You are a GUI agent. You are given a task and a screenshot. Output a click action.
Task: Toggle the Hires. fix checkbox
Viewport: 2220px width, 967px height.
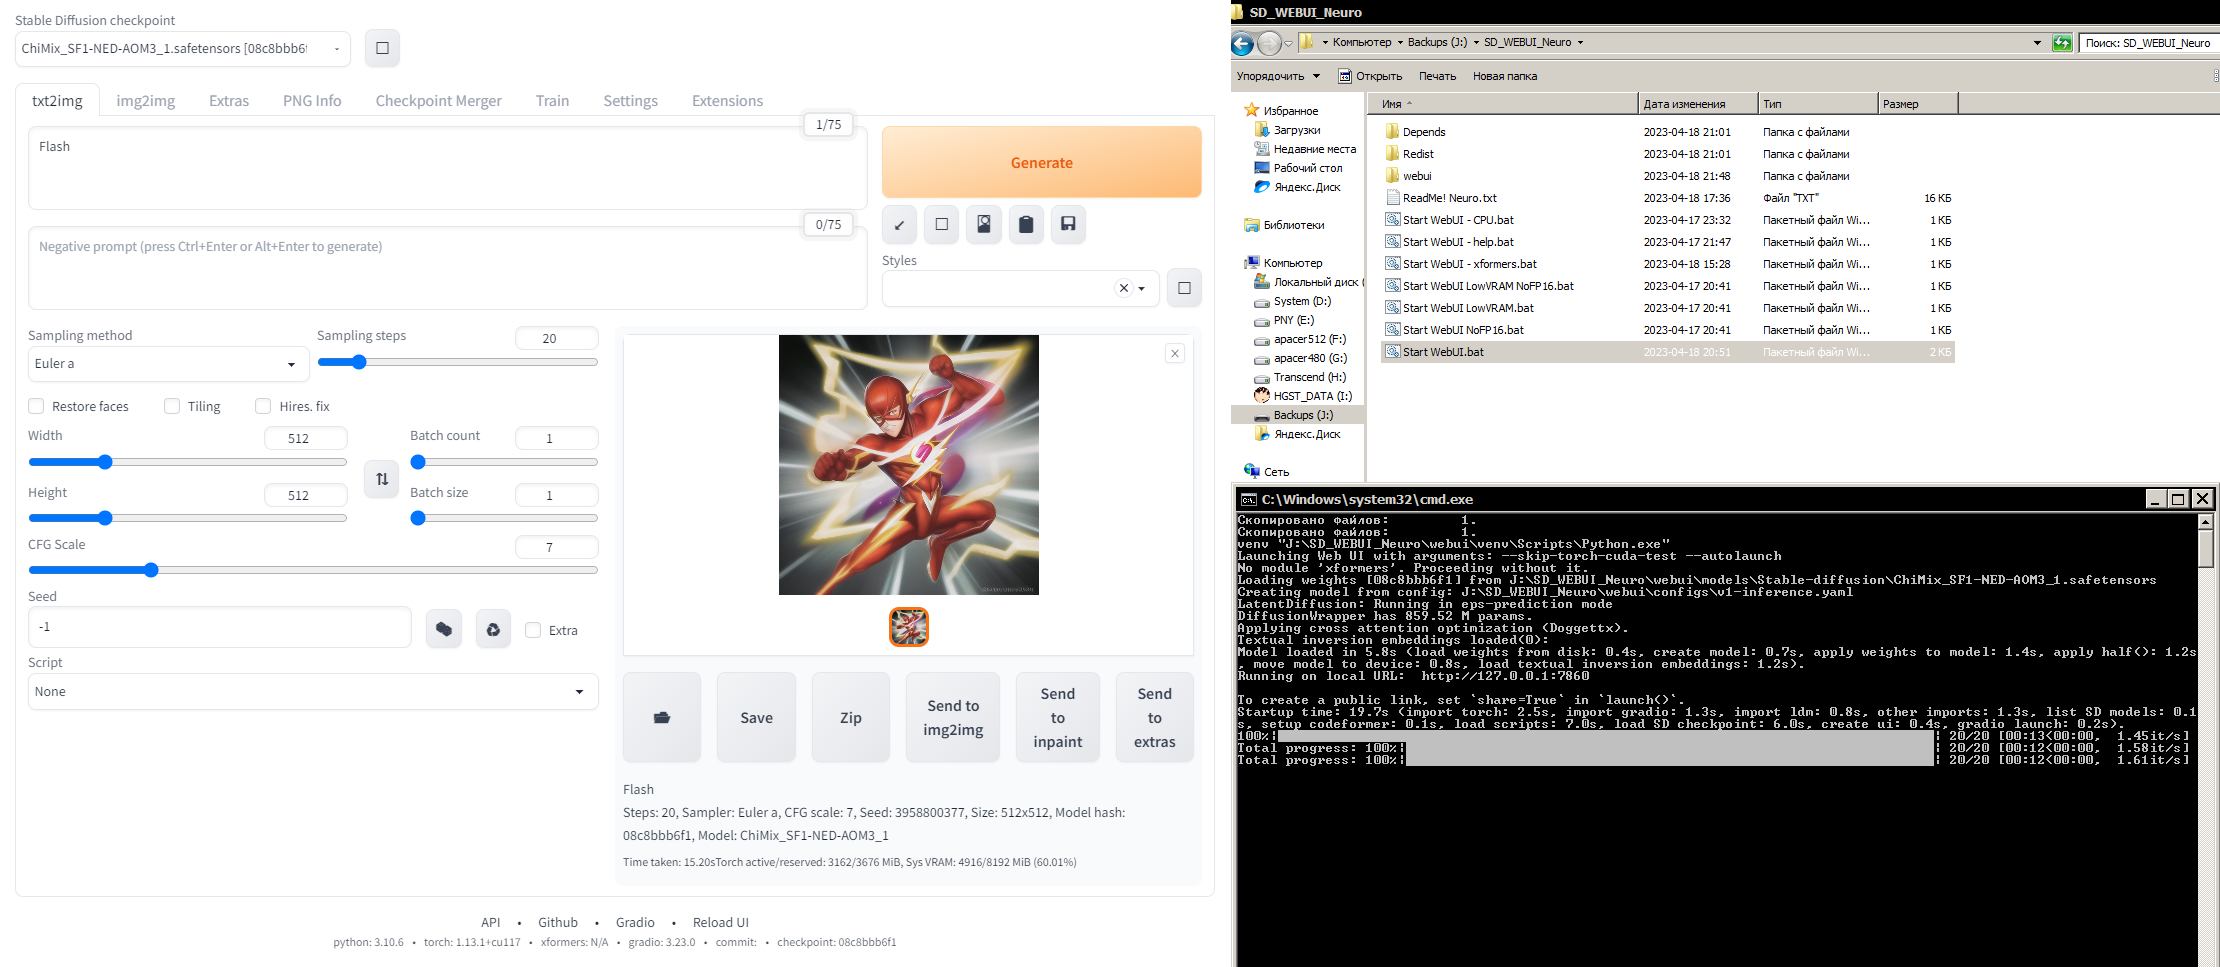[263, 406]
